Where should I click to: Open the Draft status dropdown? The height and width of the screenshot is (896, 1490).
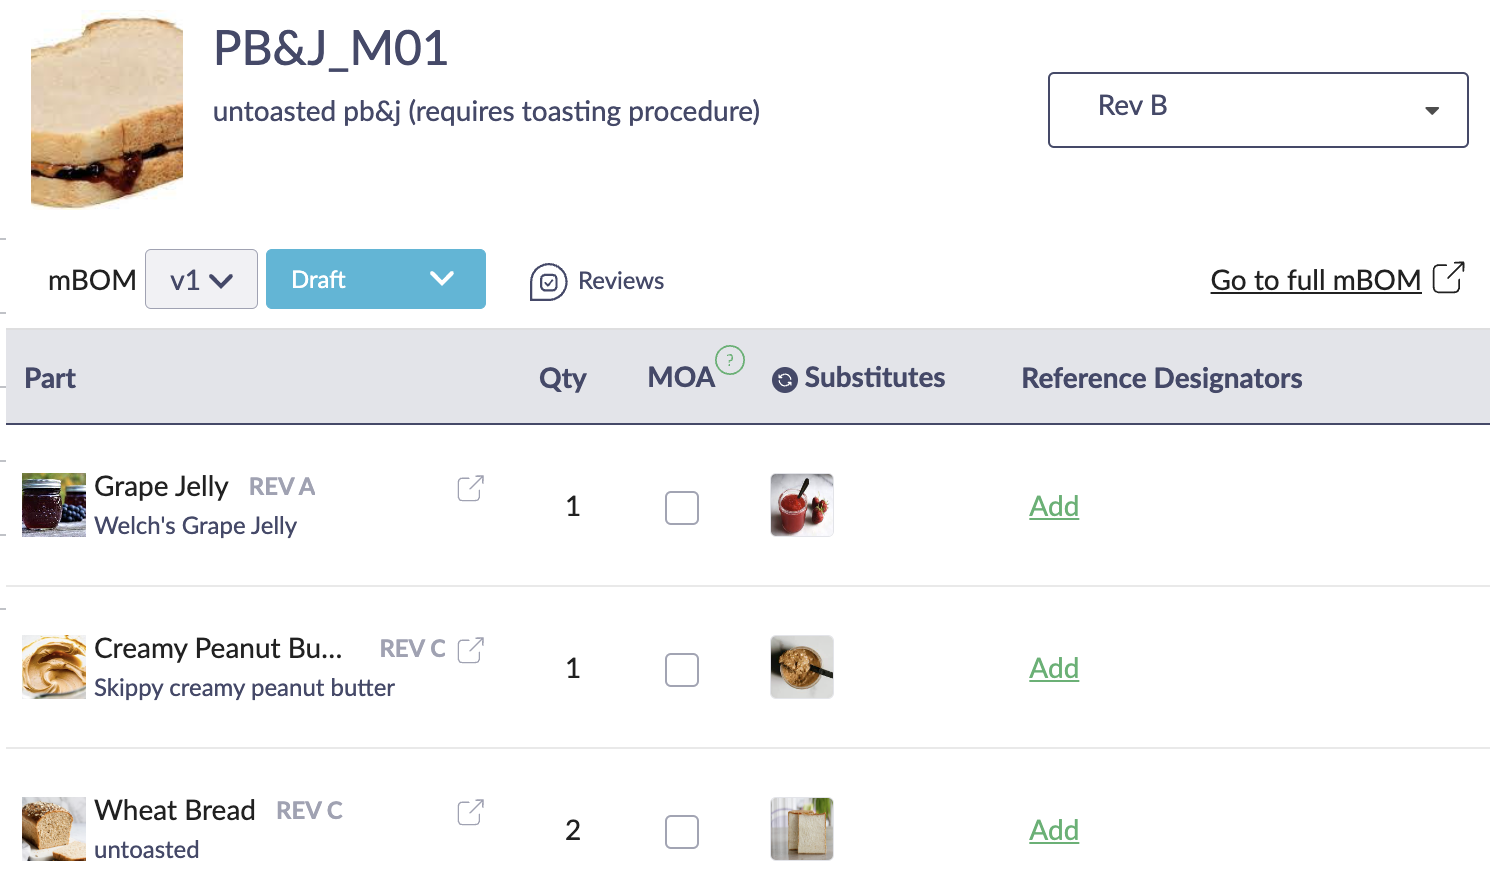[375, 279]
